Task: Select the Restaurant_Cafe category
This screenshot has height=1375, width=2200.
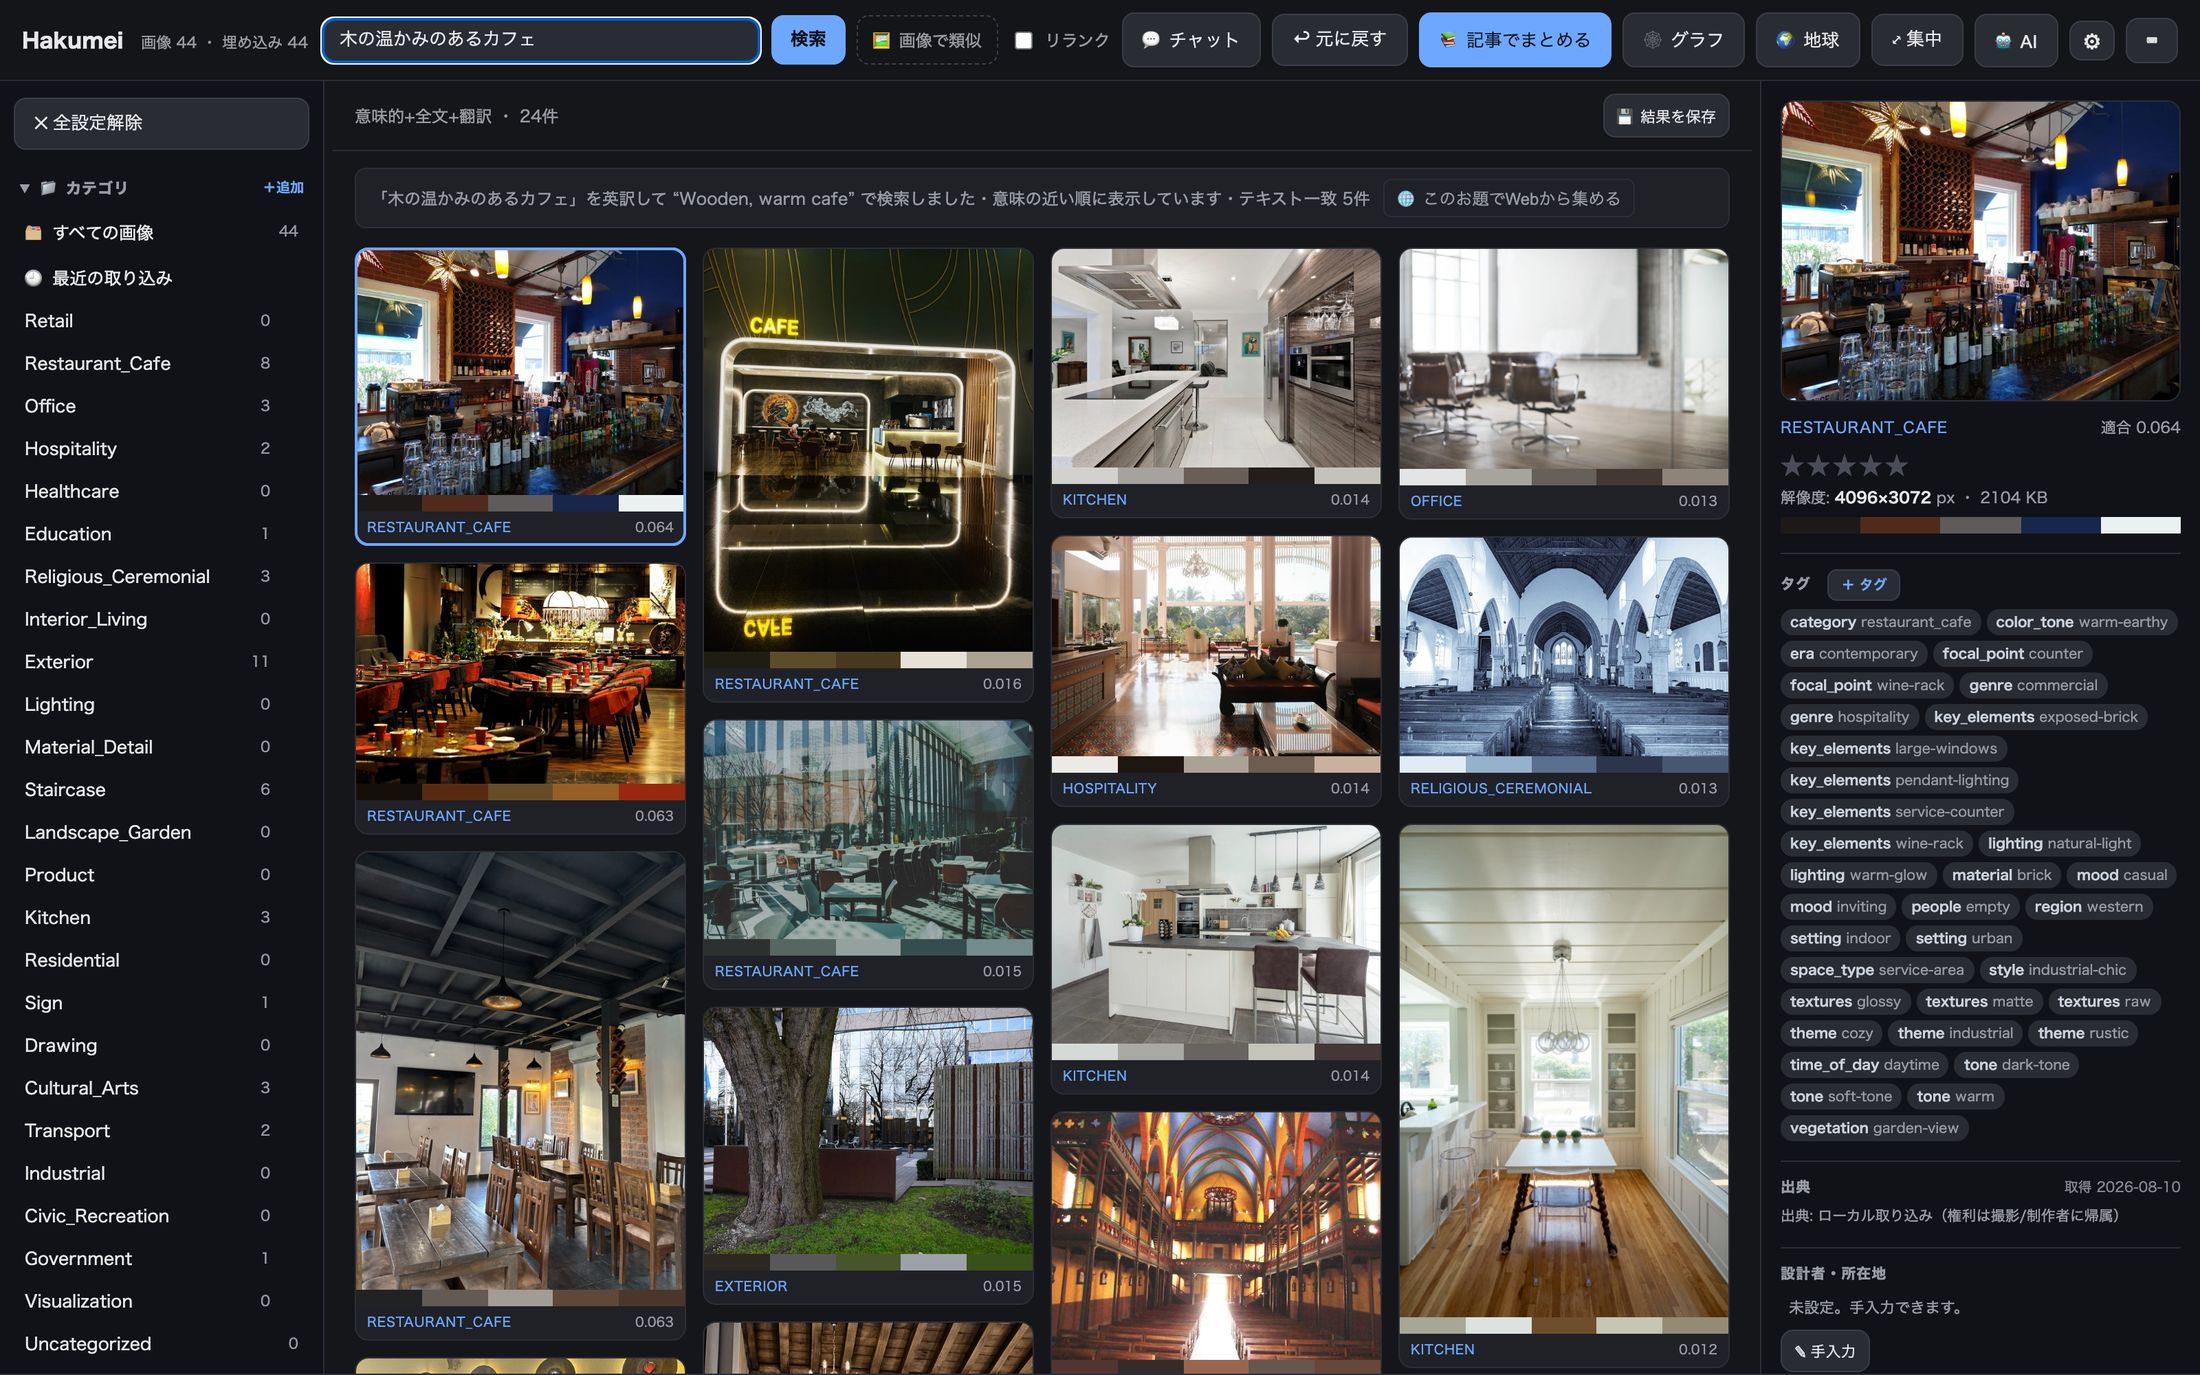Action: [147, 363]
